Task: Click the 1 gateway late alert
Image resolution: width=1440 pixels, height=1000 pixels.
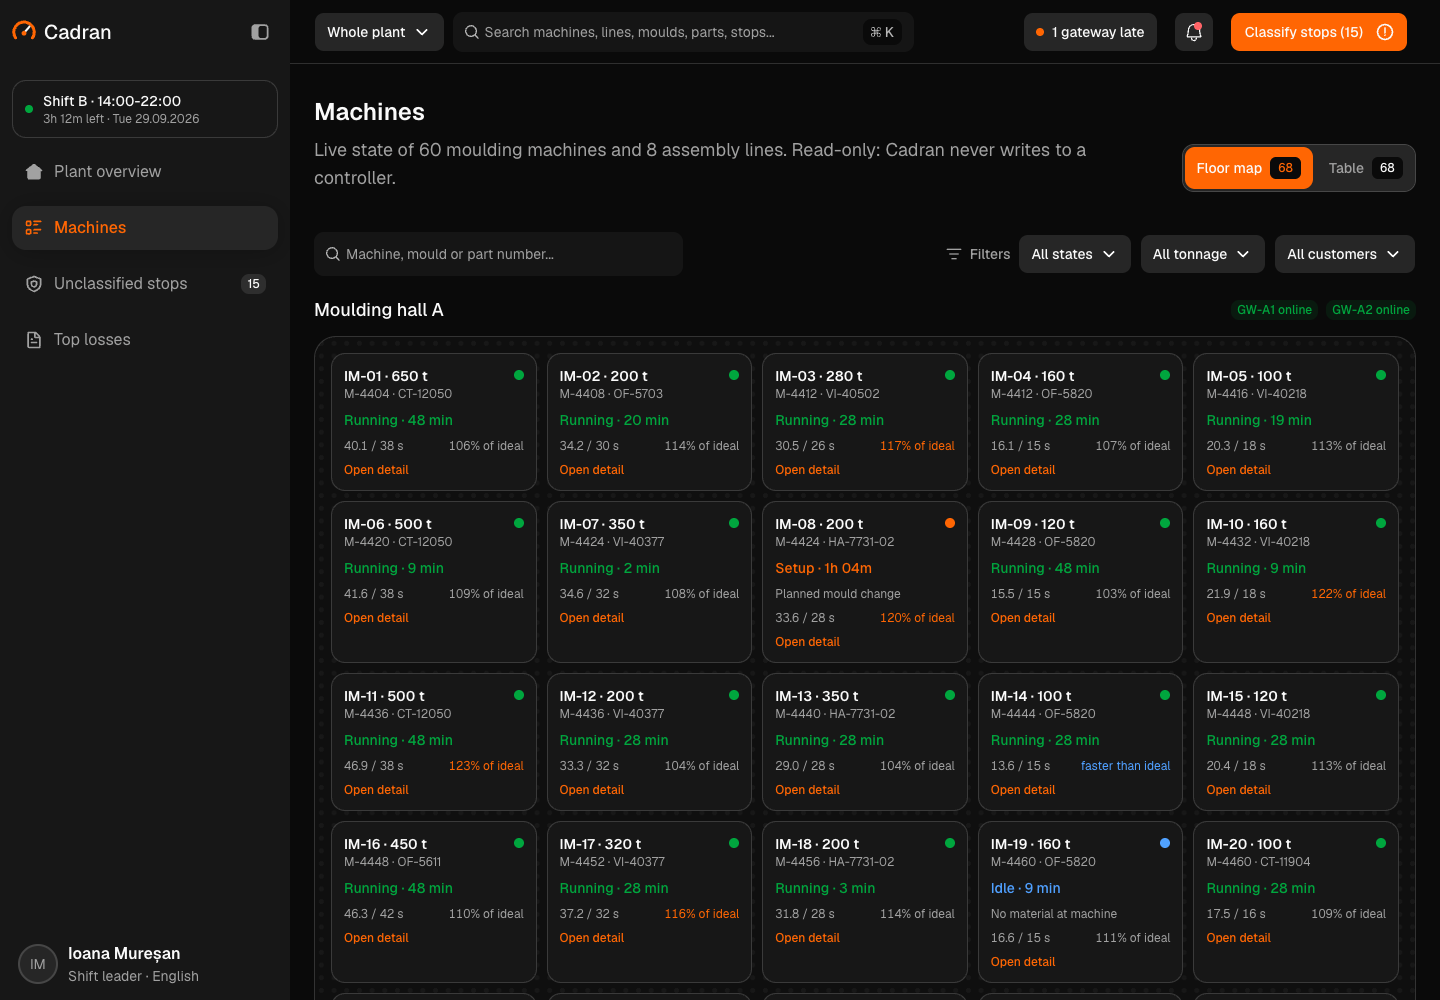Action: tap(1090, 32)
